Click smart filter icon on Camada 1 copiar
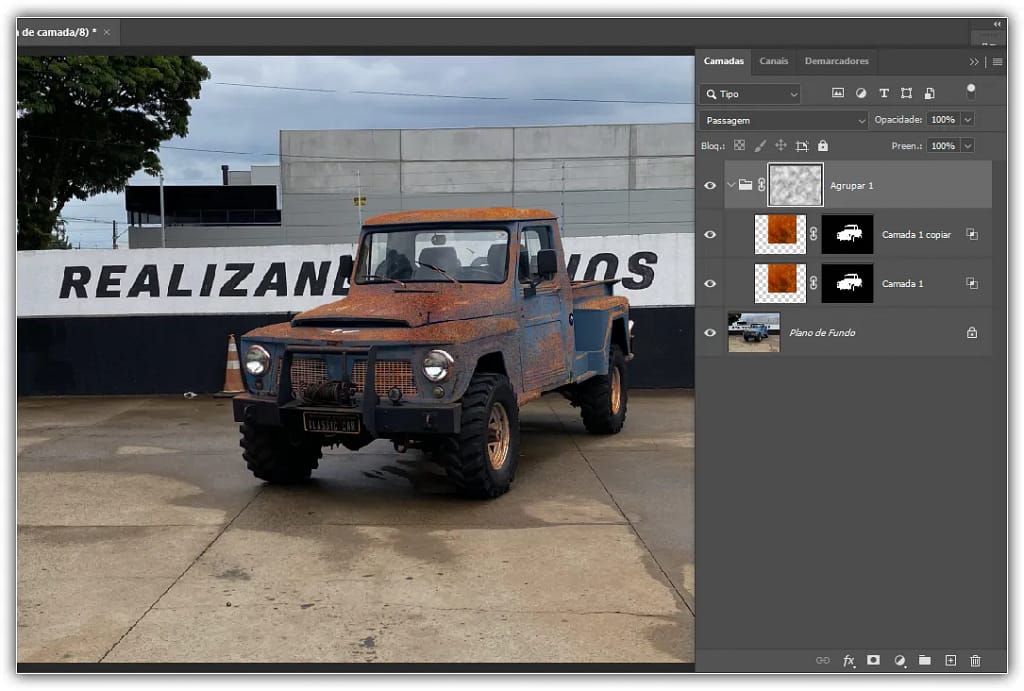This screenshot has height=691, width=1024. coord(972,234)
